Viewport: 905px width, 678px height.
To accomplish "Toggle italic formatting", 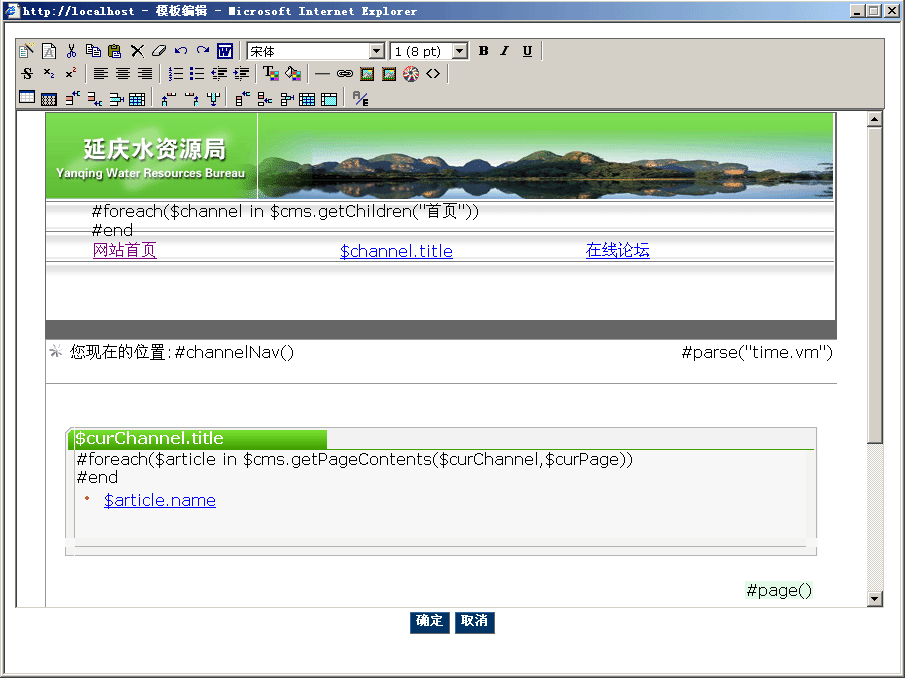I will pos(504,50).
